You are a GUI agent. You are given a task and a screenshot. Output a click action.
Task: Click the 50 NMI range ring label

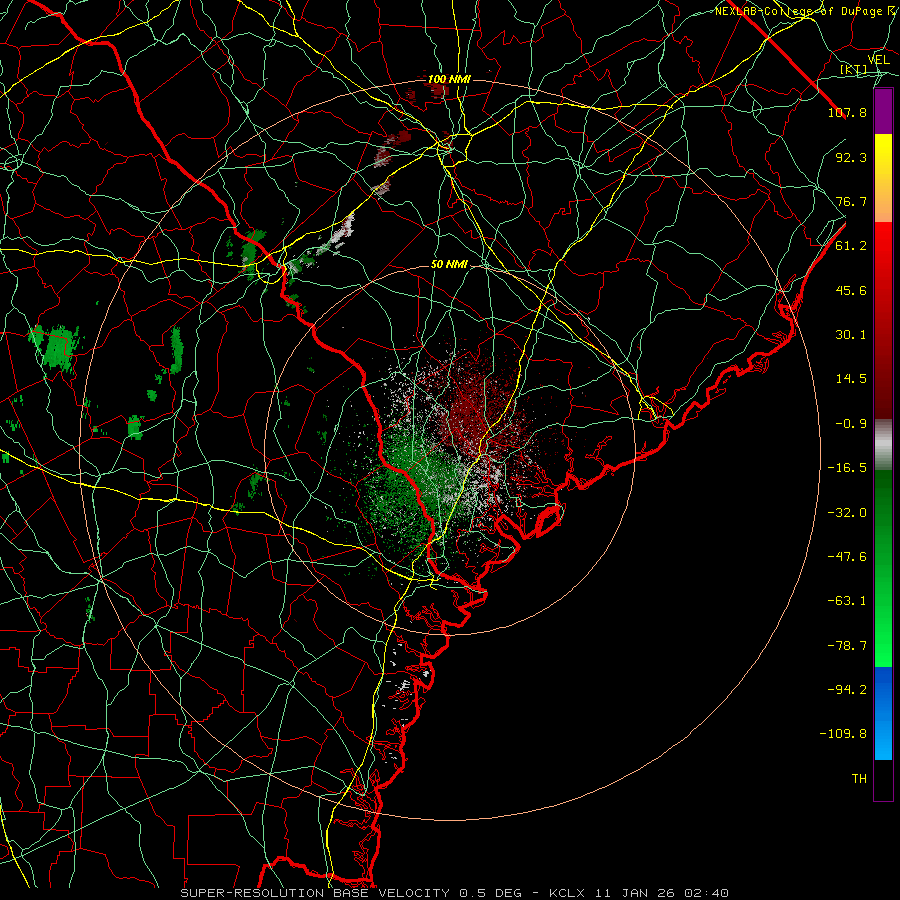tap(449, 265)
